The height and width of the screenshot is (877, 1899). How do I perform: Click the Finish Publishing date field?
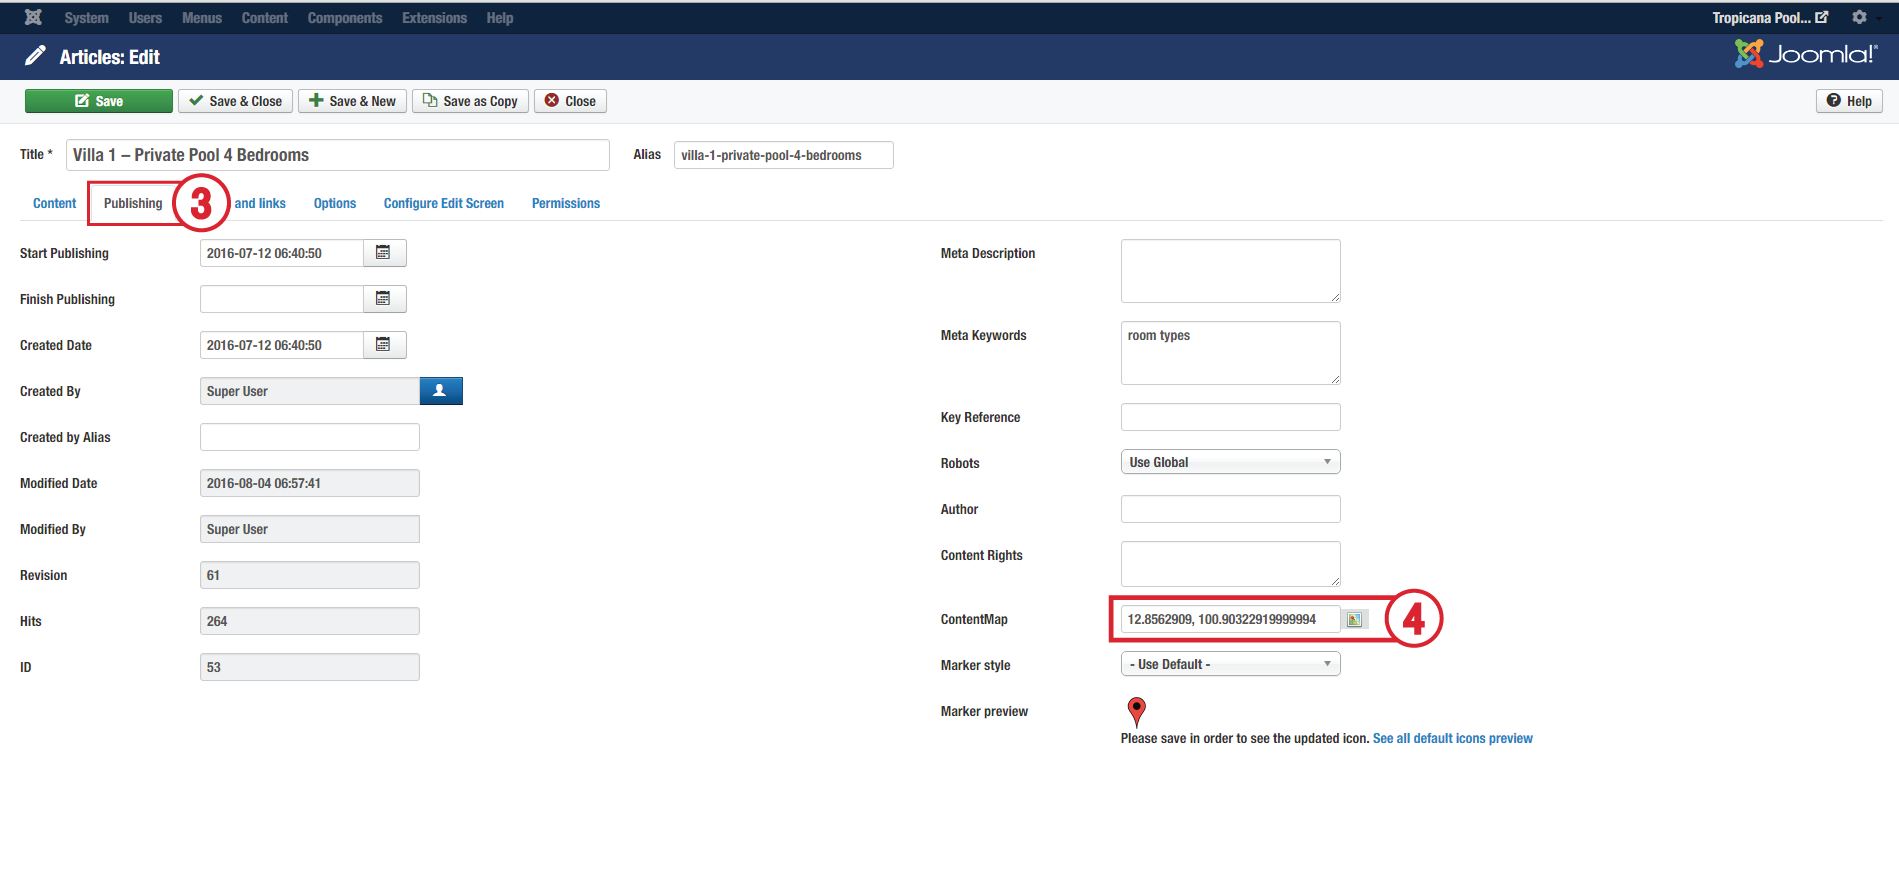(x=282, y=299)
